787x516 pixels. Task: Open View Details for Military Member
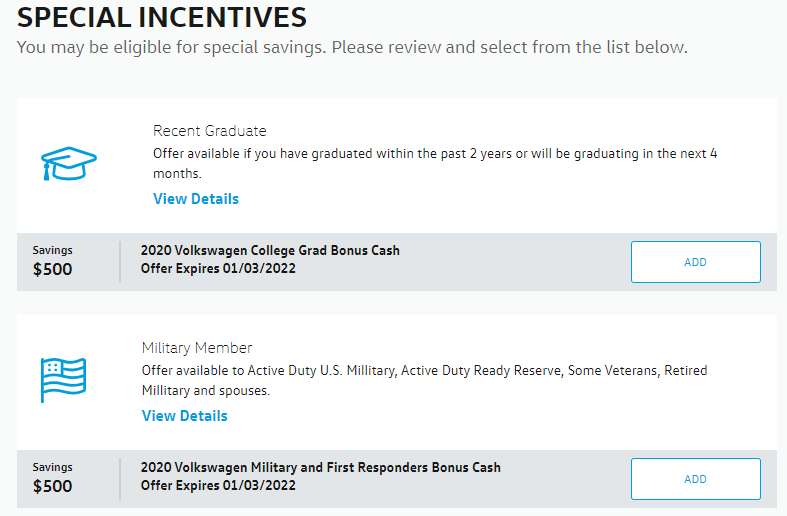[184, 416]
